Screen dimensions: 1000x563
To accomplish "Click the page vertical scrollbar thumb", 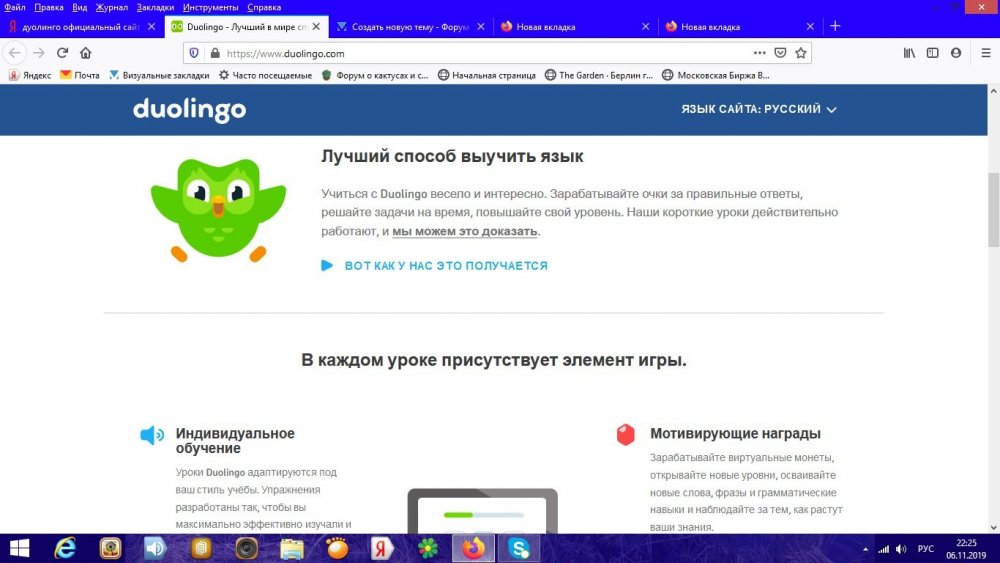I will coord(993,208).
